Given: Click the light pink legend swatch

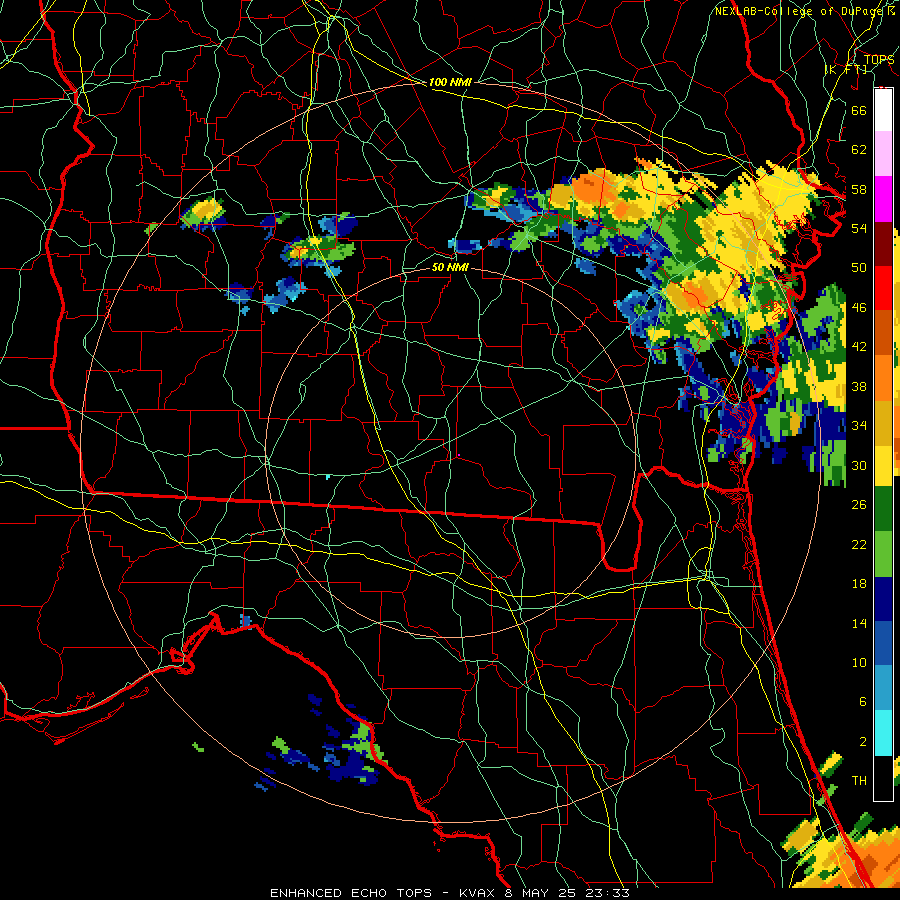Looking at the screenshot, I should 883,153.
